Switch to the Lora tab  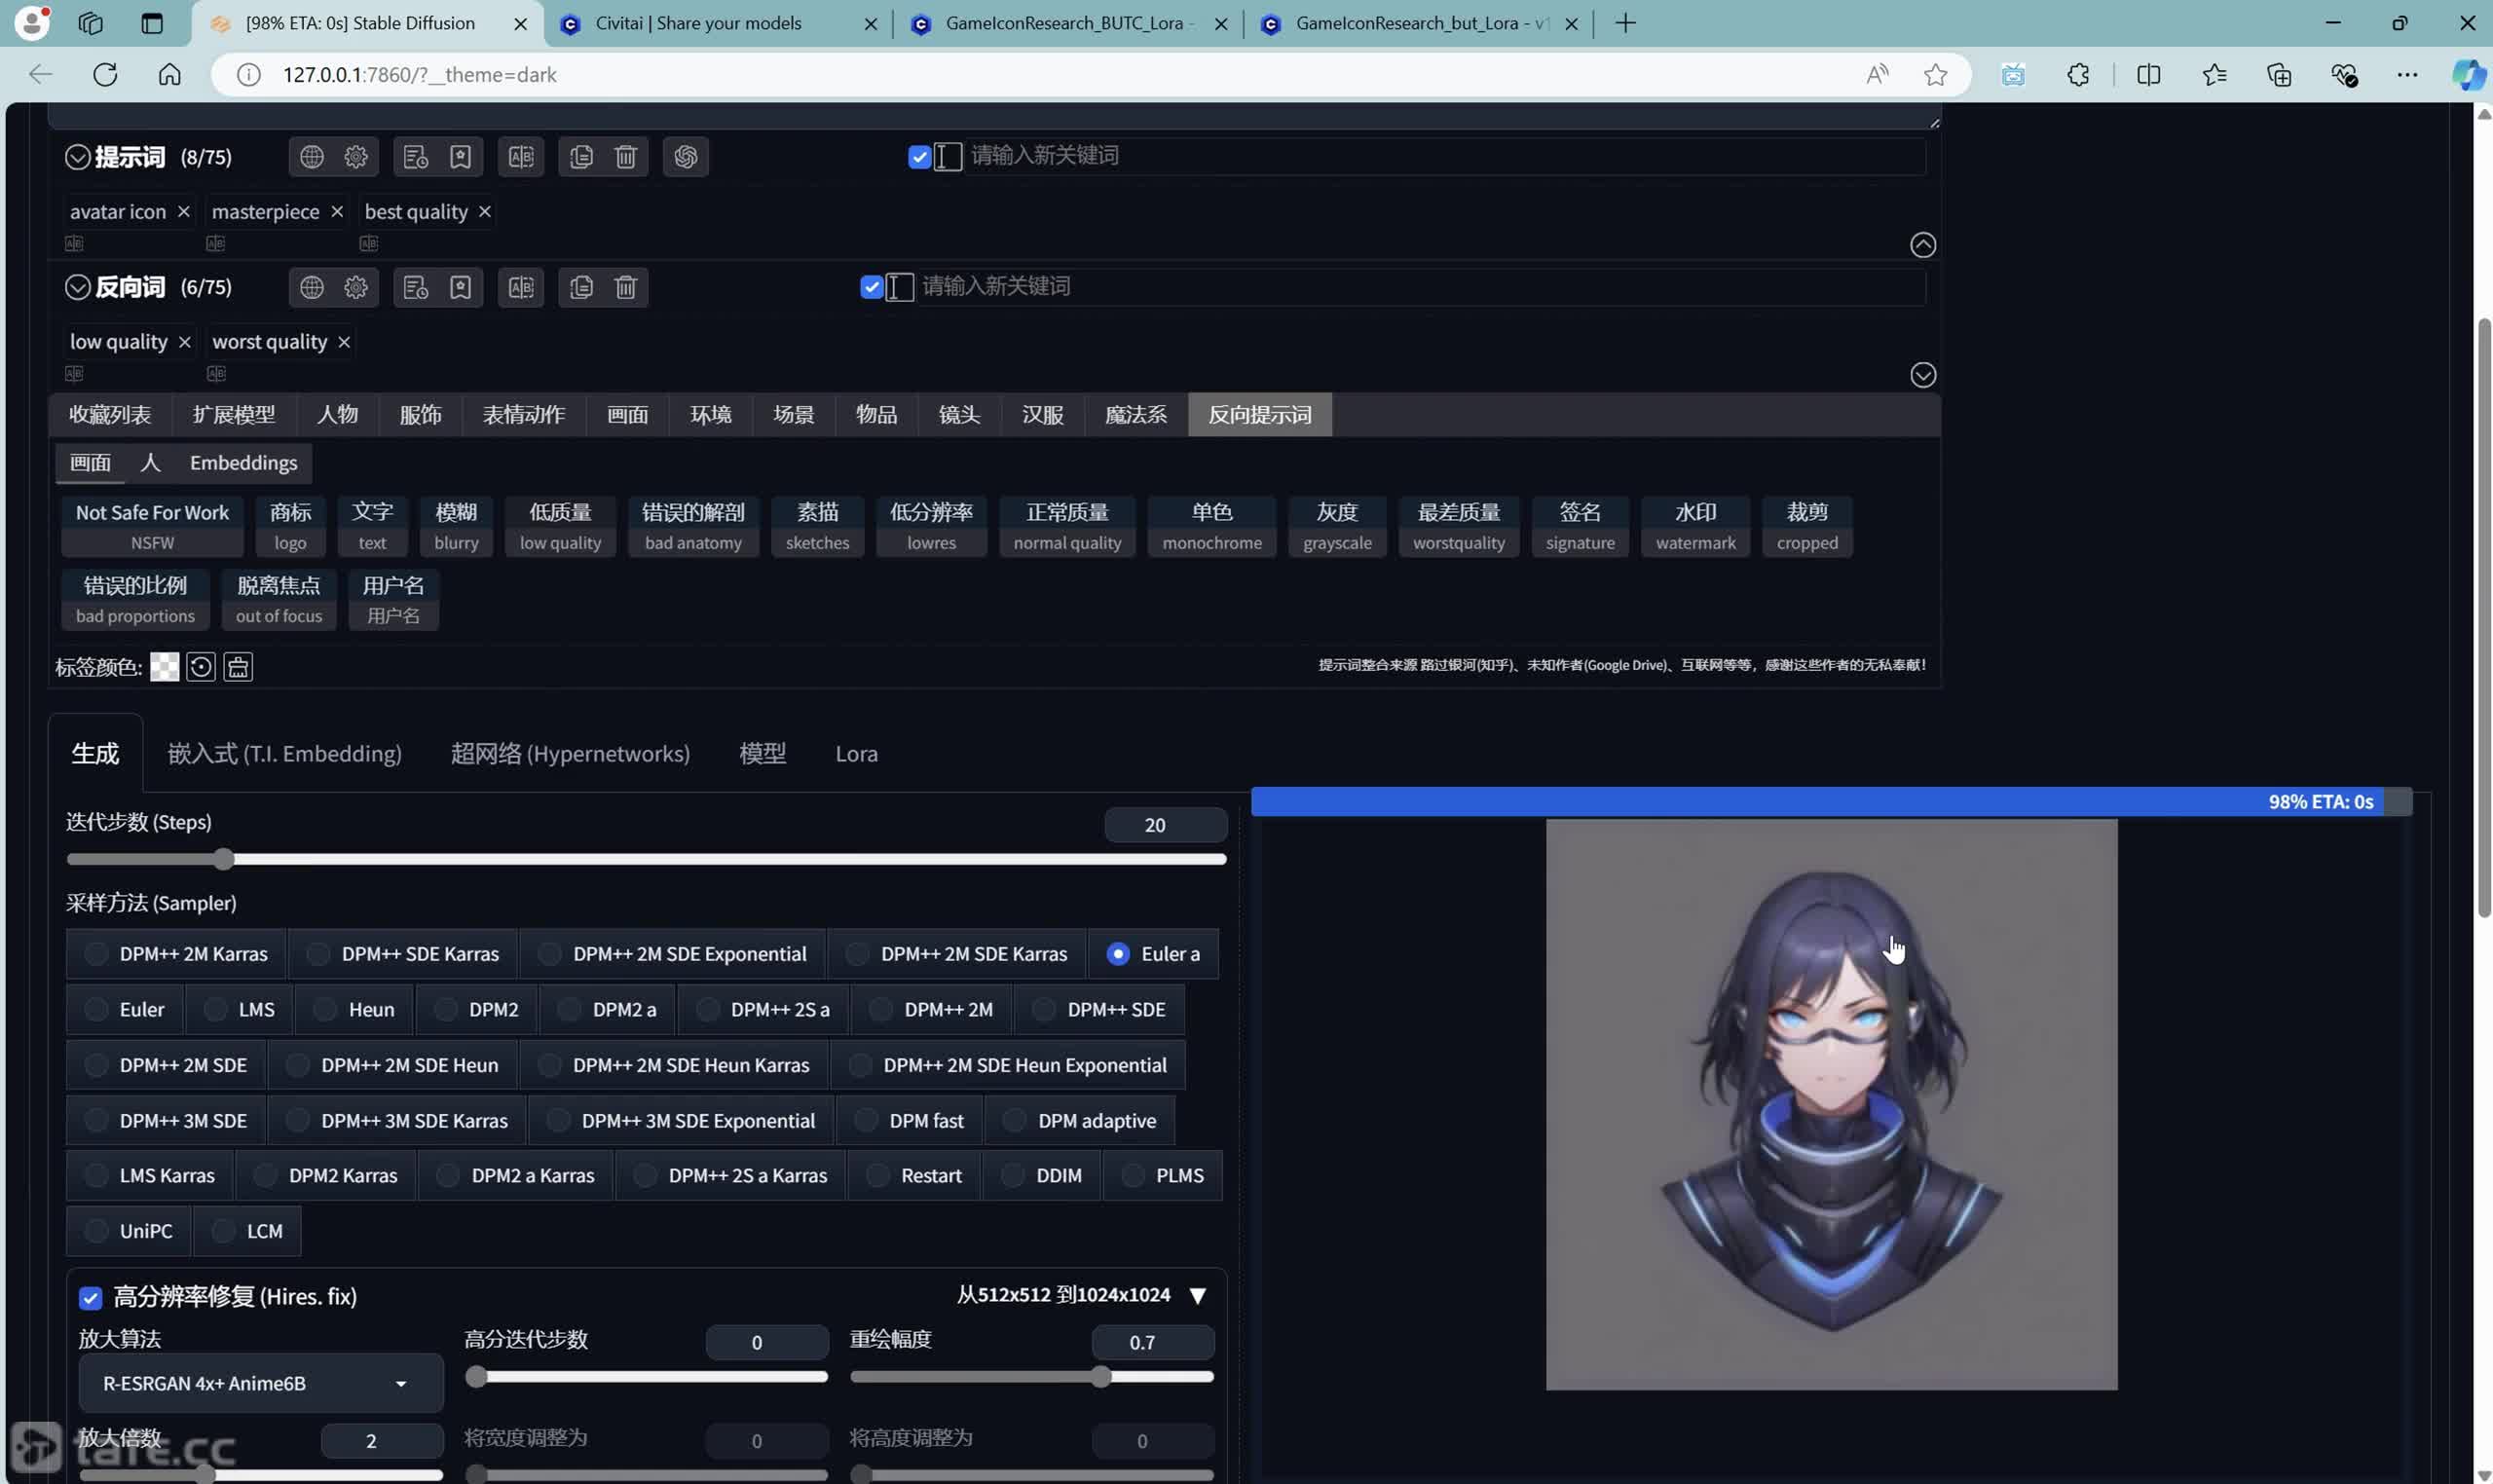point(855,755)
